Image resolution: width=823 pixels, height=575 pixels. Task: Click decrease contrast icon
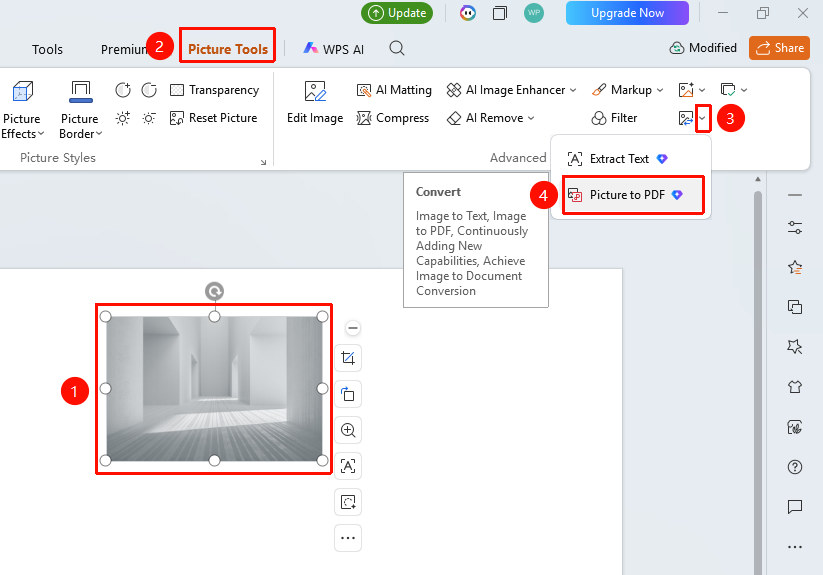(x=149, y=90)
